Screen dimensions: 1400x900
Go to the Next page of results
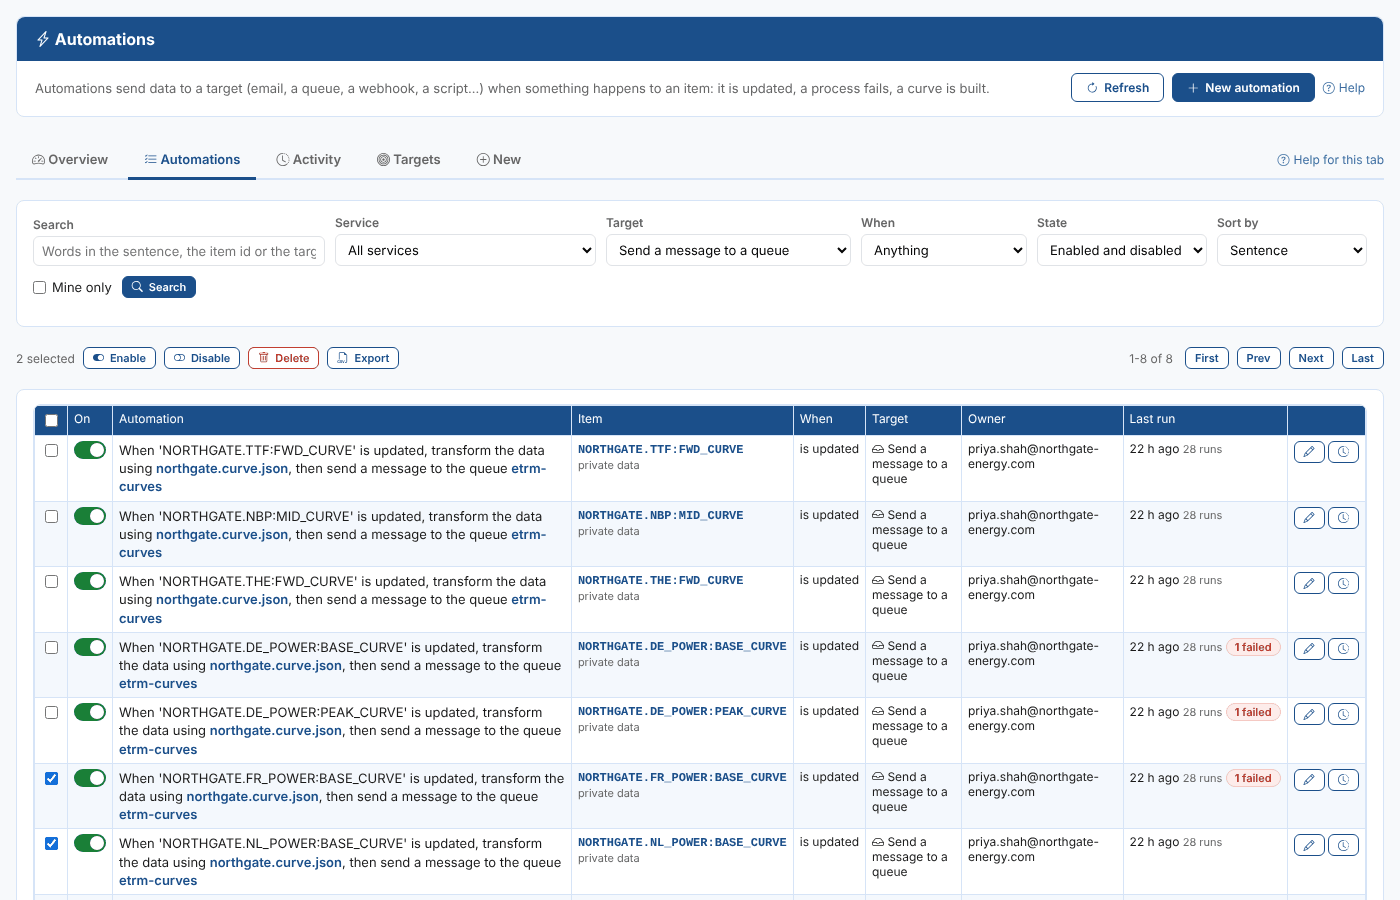(1310, 358)
